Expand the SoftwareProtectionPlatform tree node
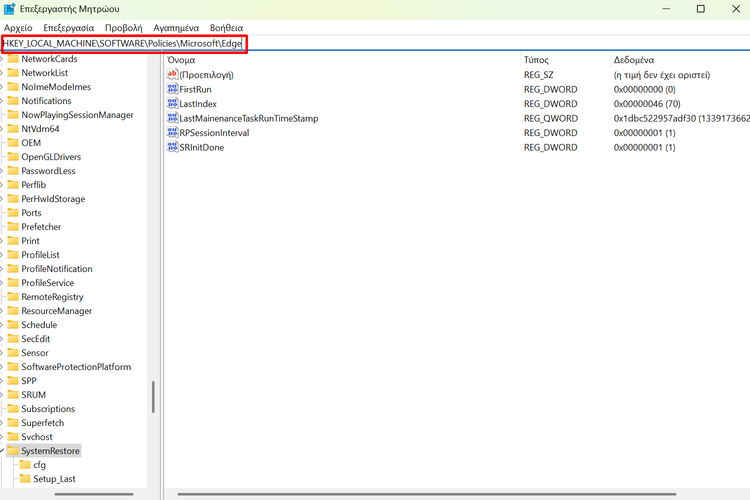 coord(2,367)
